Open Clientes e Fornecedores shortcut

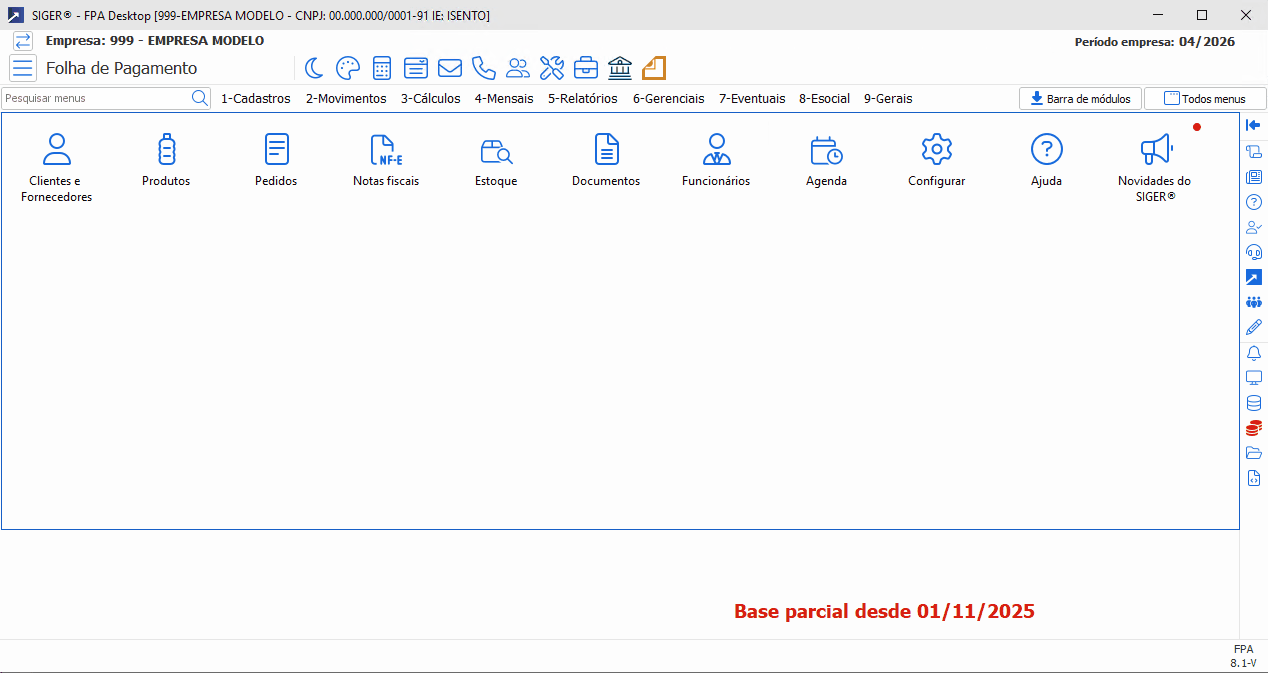(57, 167)
